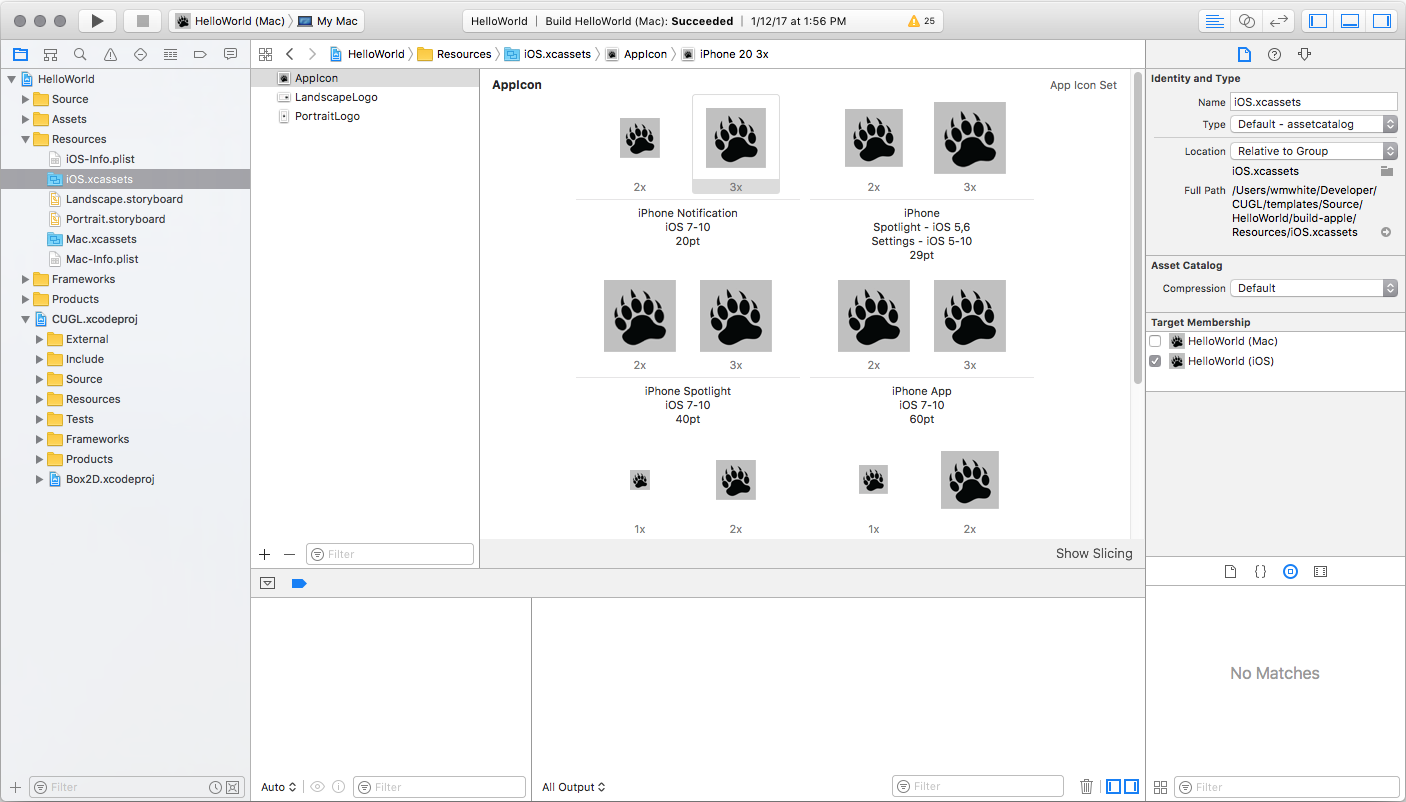Open the Location Relative to Group dropdown
Screen dimensions: 1406x802
1314,151
